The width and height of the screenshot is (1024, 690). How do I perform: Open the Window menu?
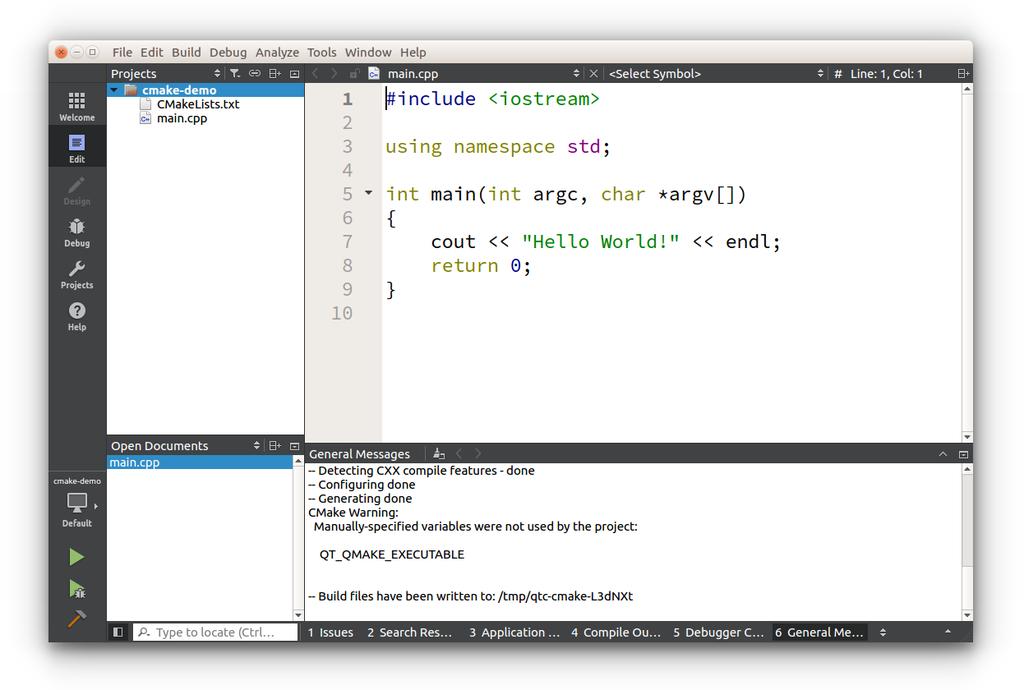368,52
